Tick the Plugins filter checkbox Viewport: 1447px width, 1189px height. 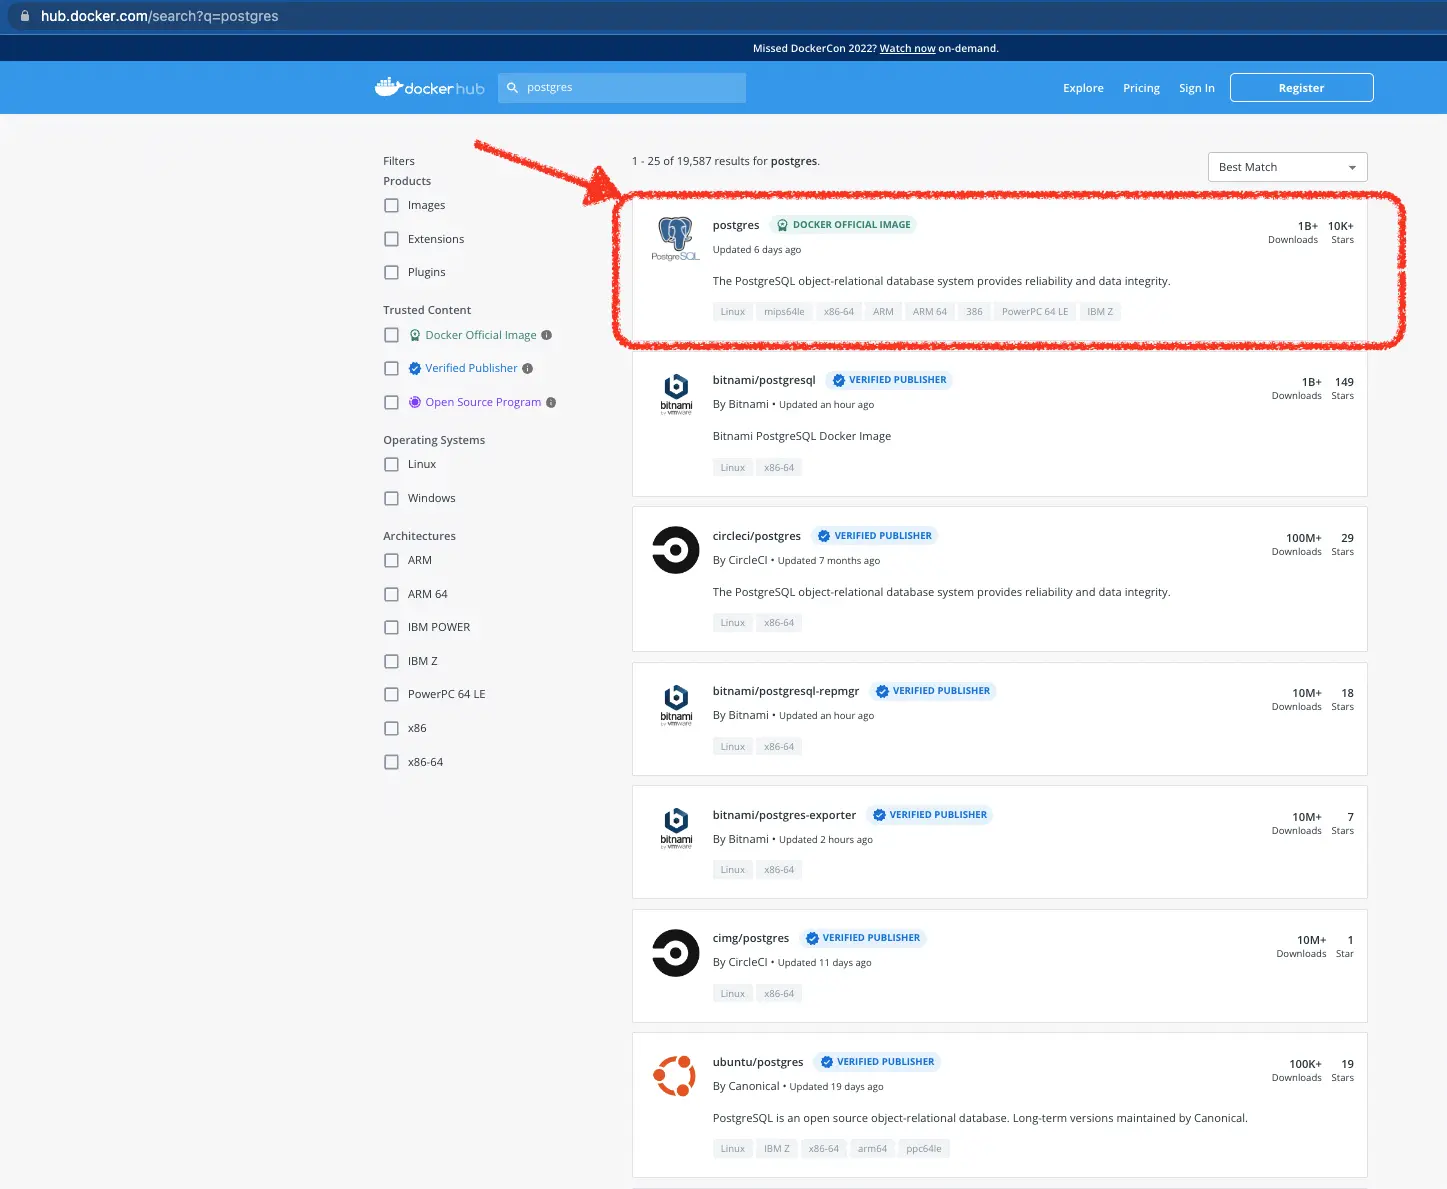[x=392, y=272]
